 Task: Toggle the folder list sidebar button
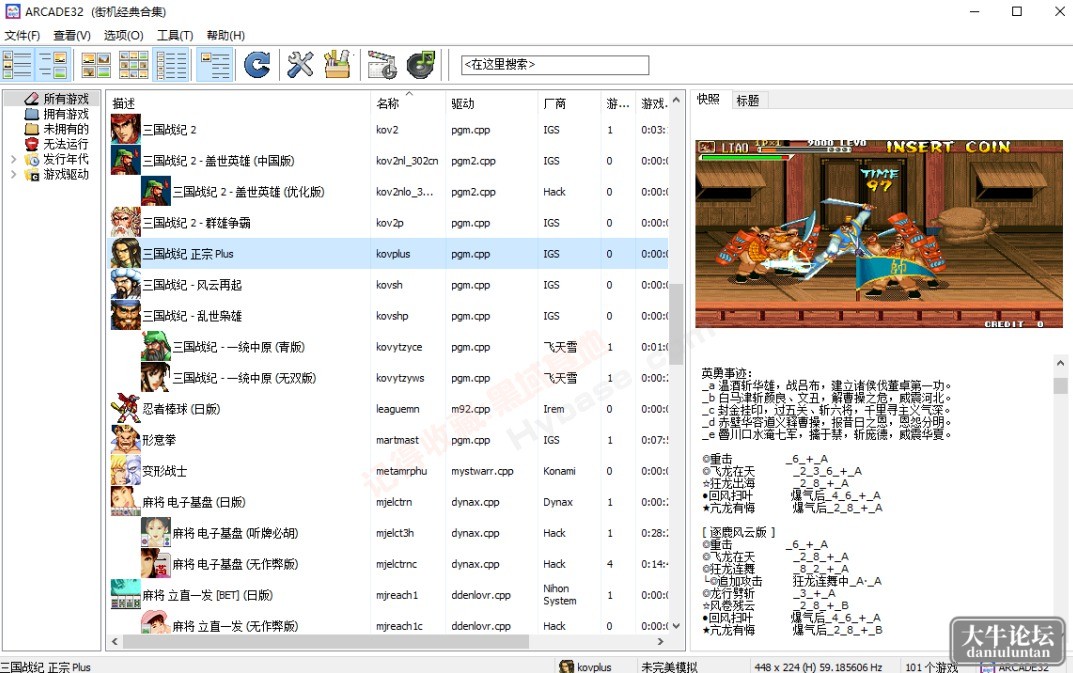click(x=17, y=65)
